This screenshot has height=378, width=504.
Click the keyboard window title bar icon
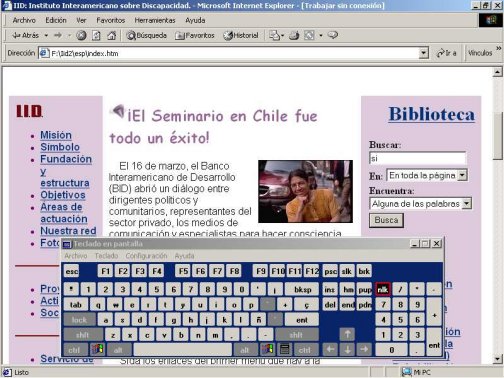67,245
